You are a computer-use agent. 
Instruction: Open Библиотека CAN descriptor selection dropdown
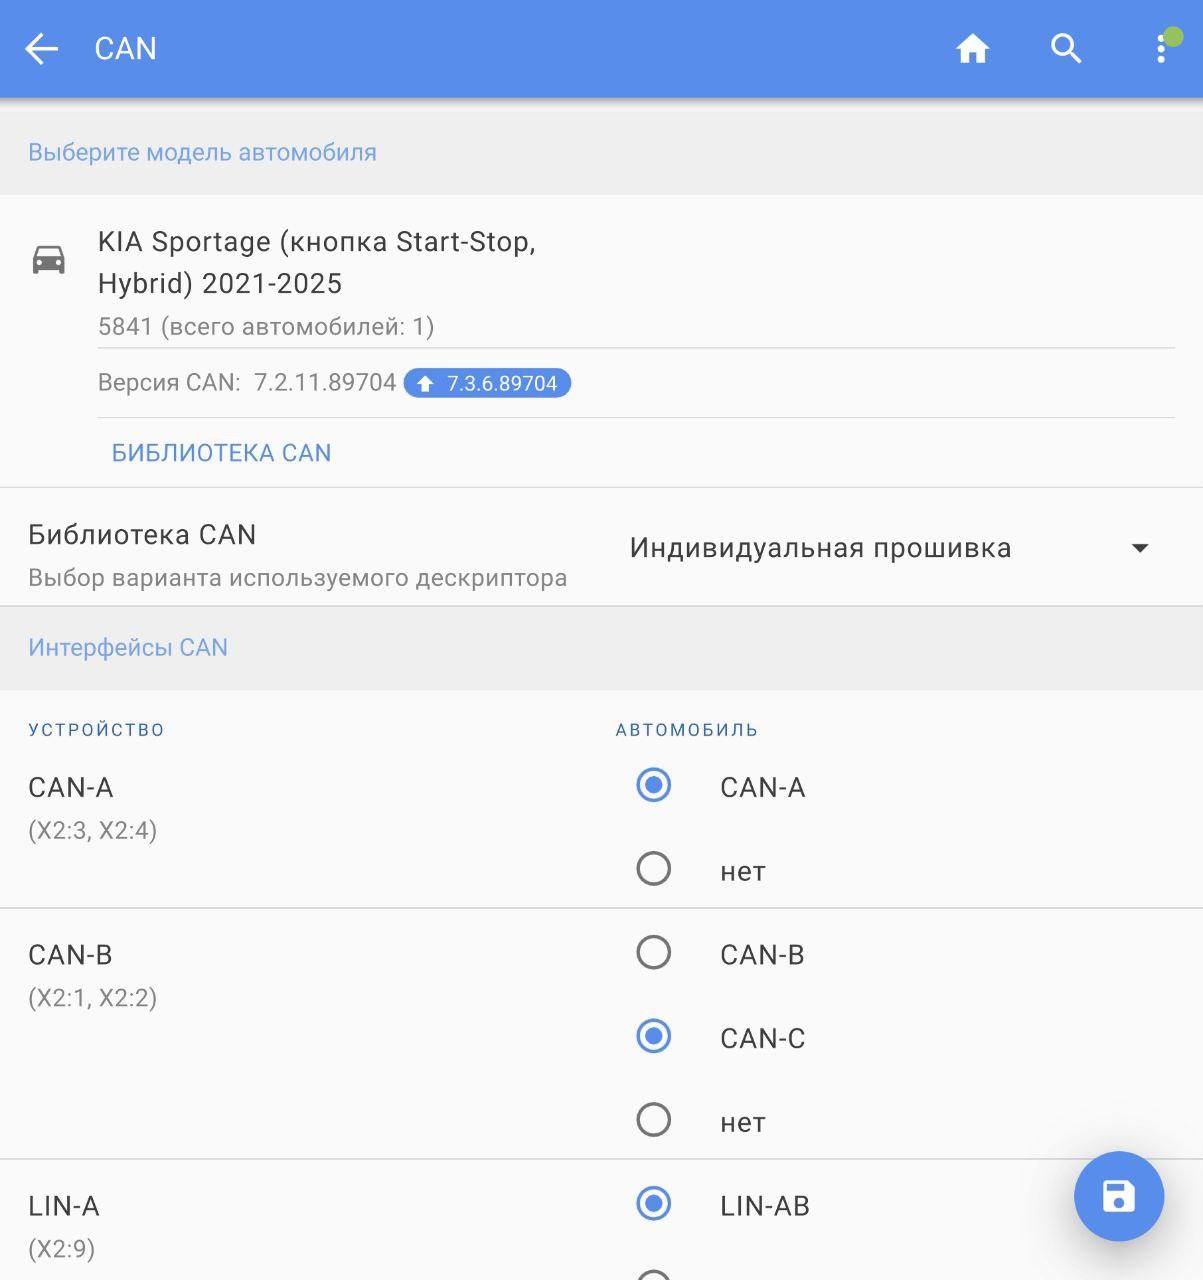(820, 548)
